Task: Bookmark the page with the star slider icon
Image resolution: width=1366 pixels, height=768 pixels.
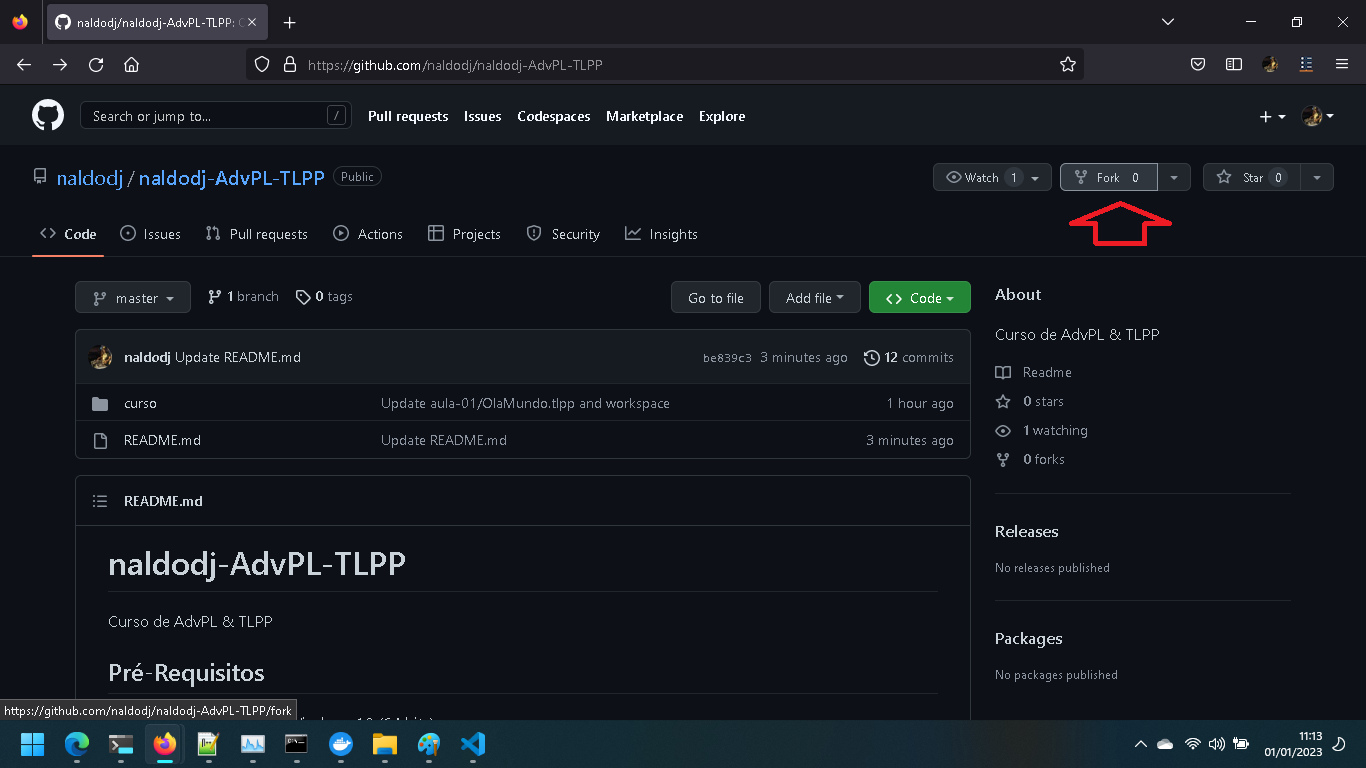Action: pyautogui.click(x=1068, y=64)
